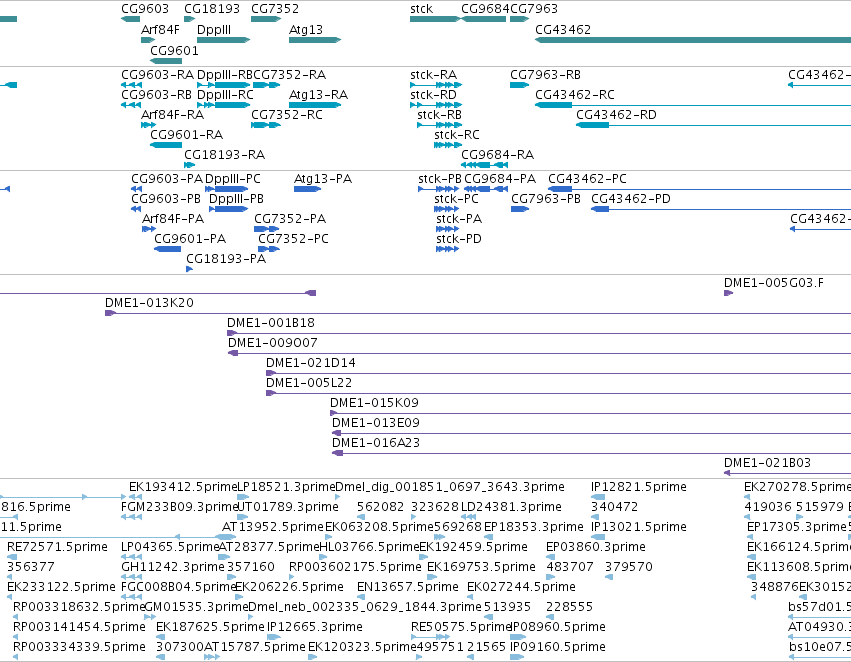Click the stck gene label
This screenshot has height=662, width=851.
coord(422,9)
